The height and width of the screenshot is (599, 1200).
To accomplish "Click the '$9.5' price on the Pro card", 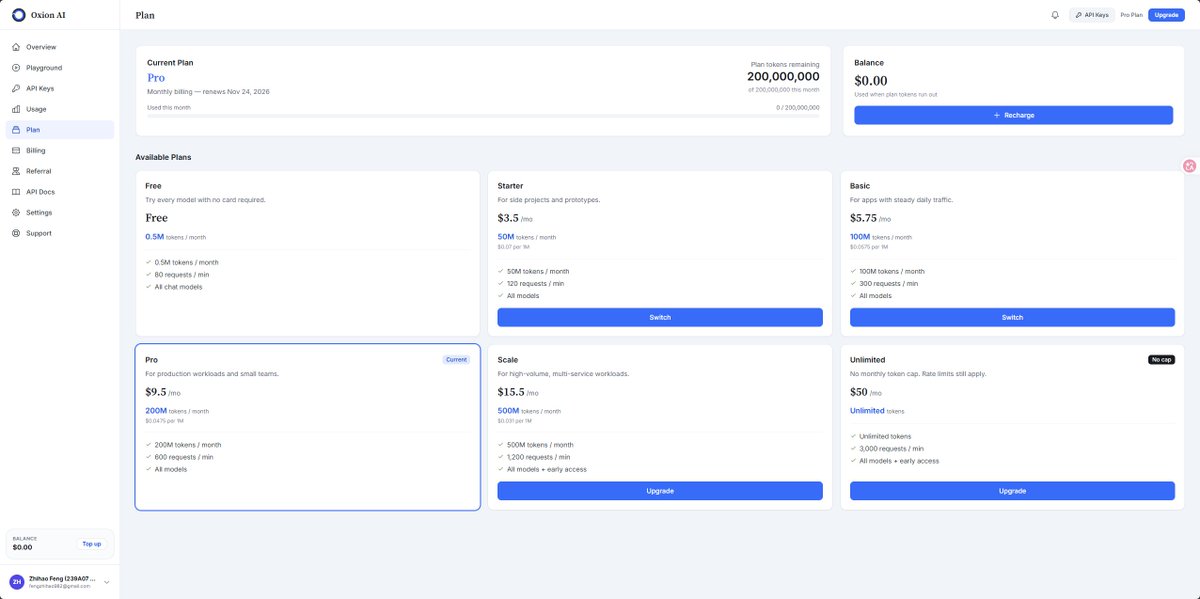I will [x=155, y=392].
